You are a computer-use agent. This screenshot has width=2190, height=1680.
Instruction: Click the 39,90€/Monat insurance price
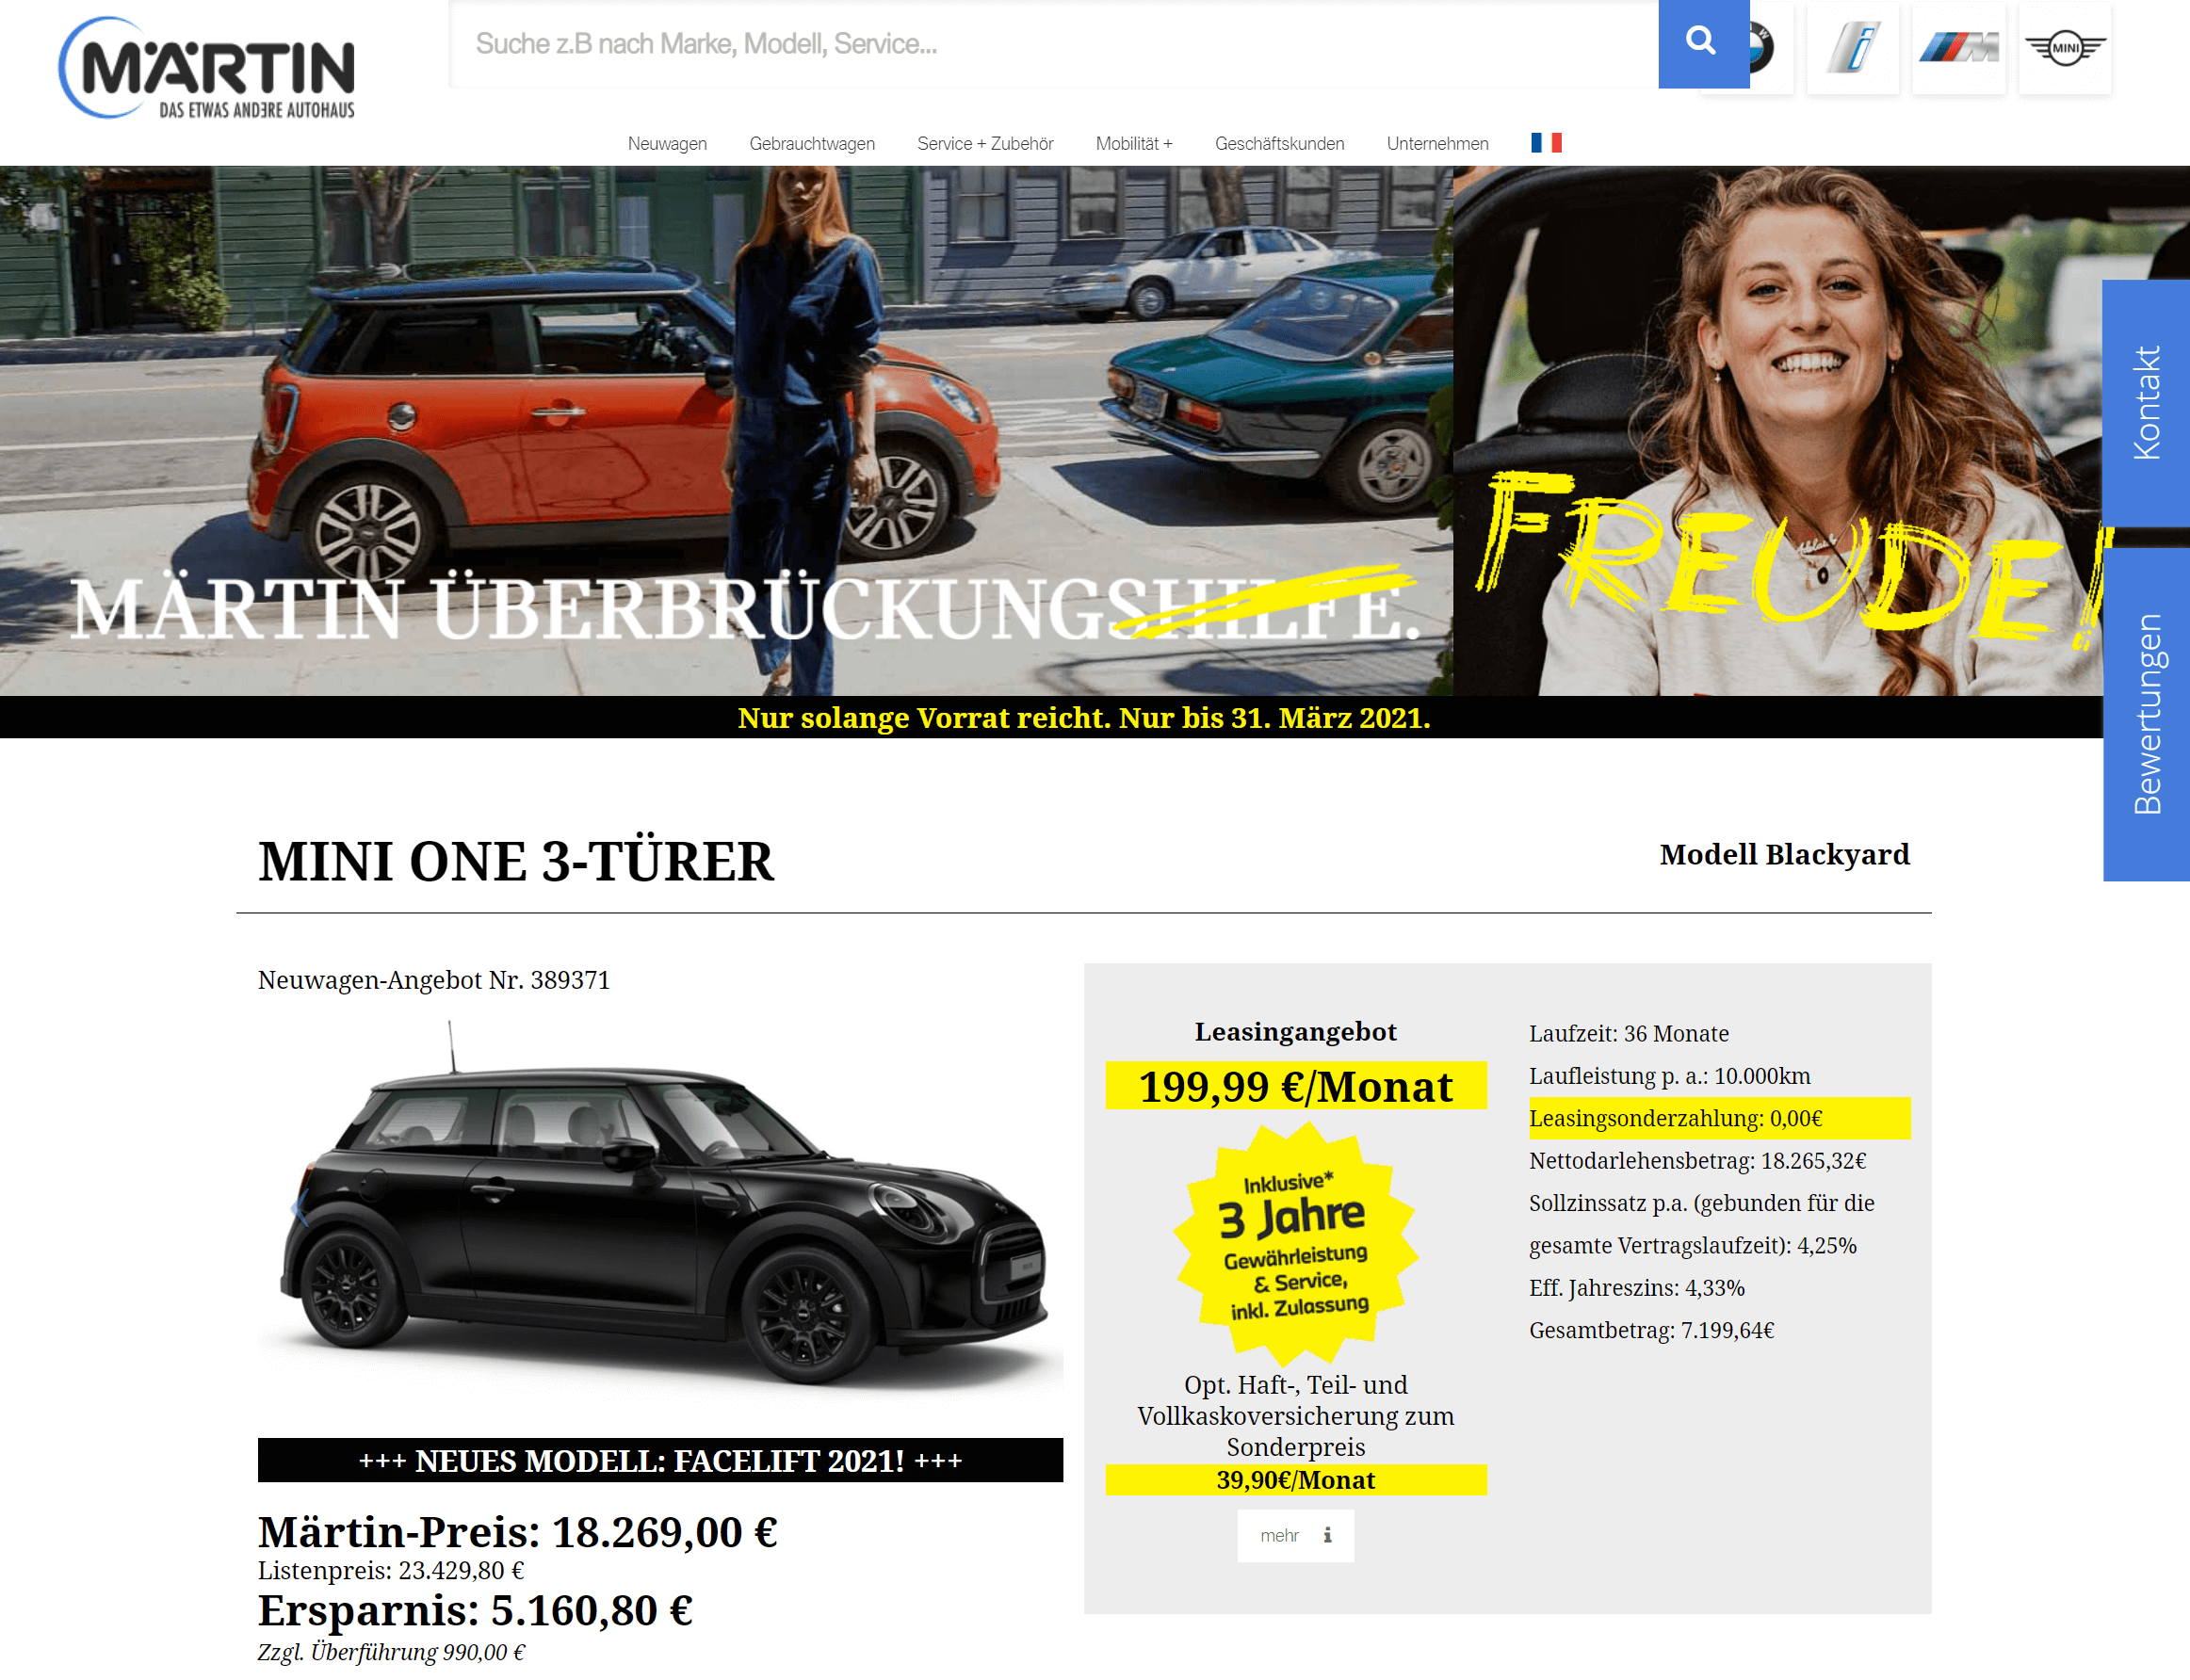[x=1295, y=1480]
